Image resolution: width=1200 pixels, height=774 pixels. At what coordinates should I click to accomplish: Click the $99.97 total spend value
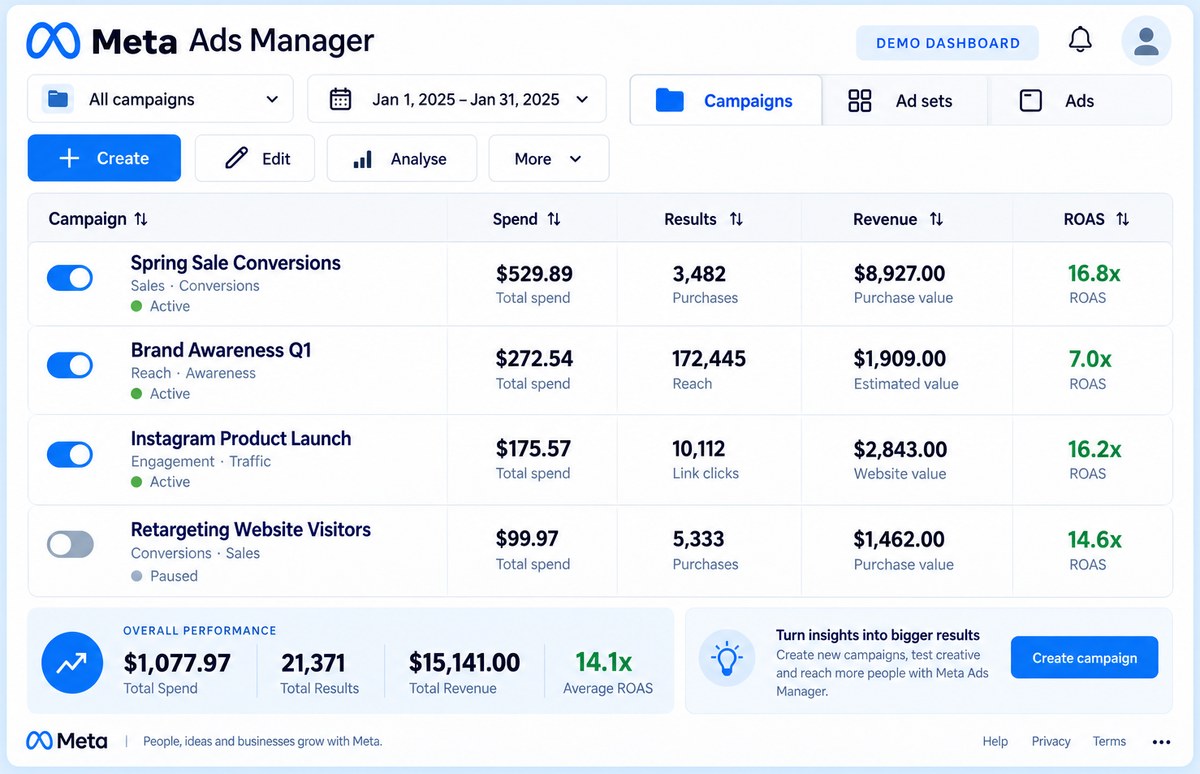(x=527, y=539)
